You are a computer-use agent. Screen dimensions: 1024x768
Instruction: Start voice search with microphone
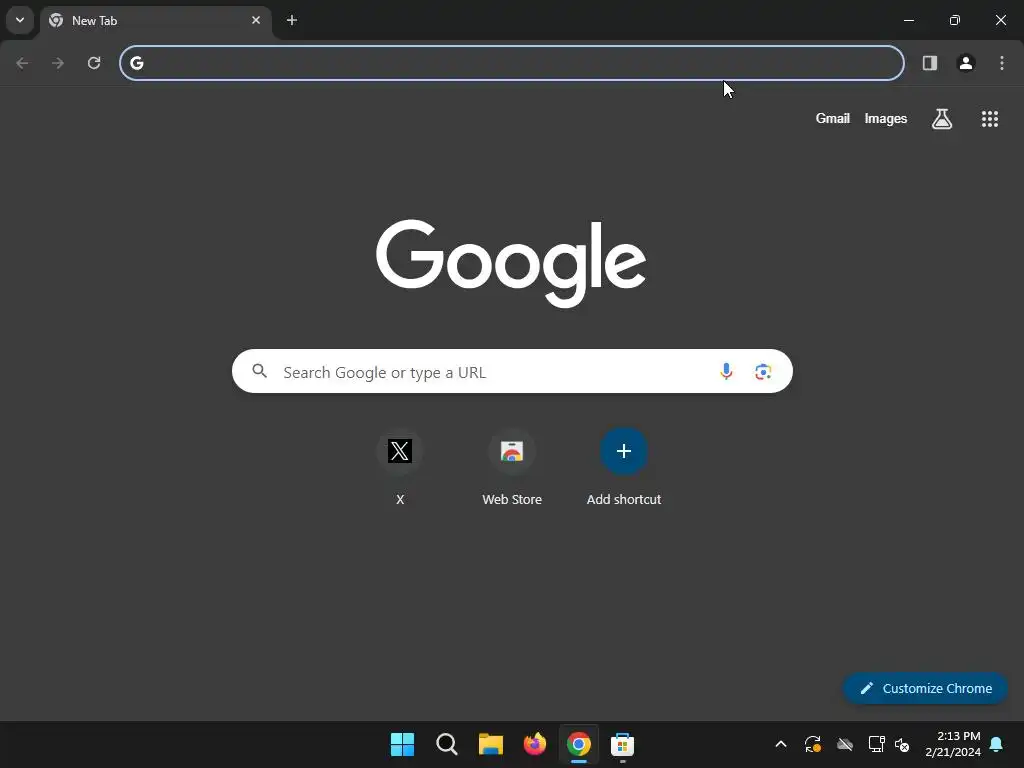[x=726, y=372]
